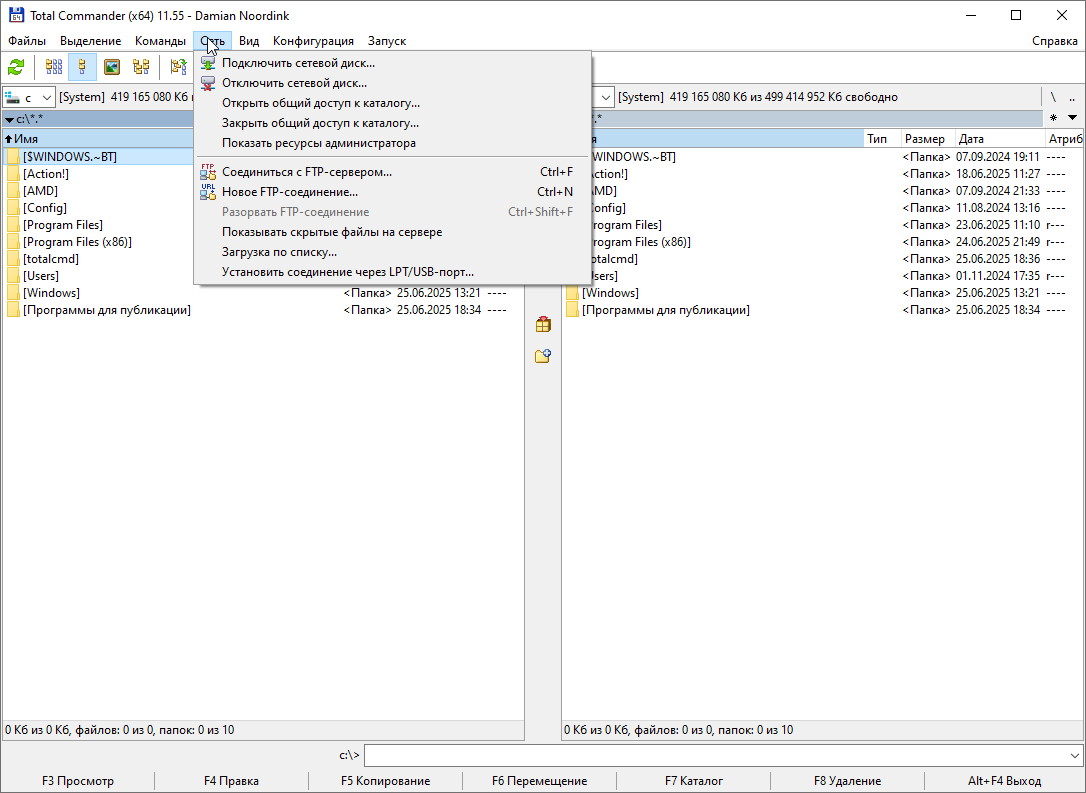1086x793 pixels.
Task: Click the [Windows] folder icon in left panel
Action: click(x=13, y=293)
